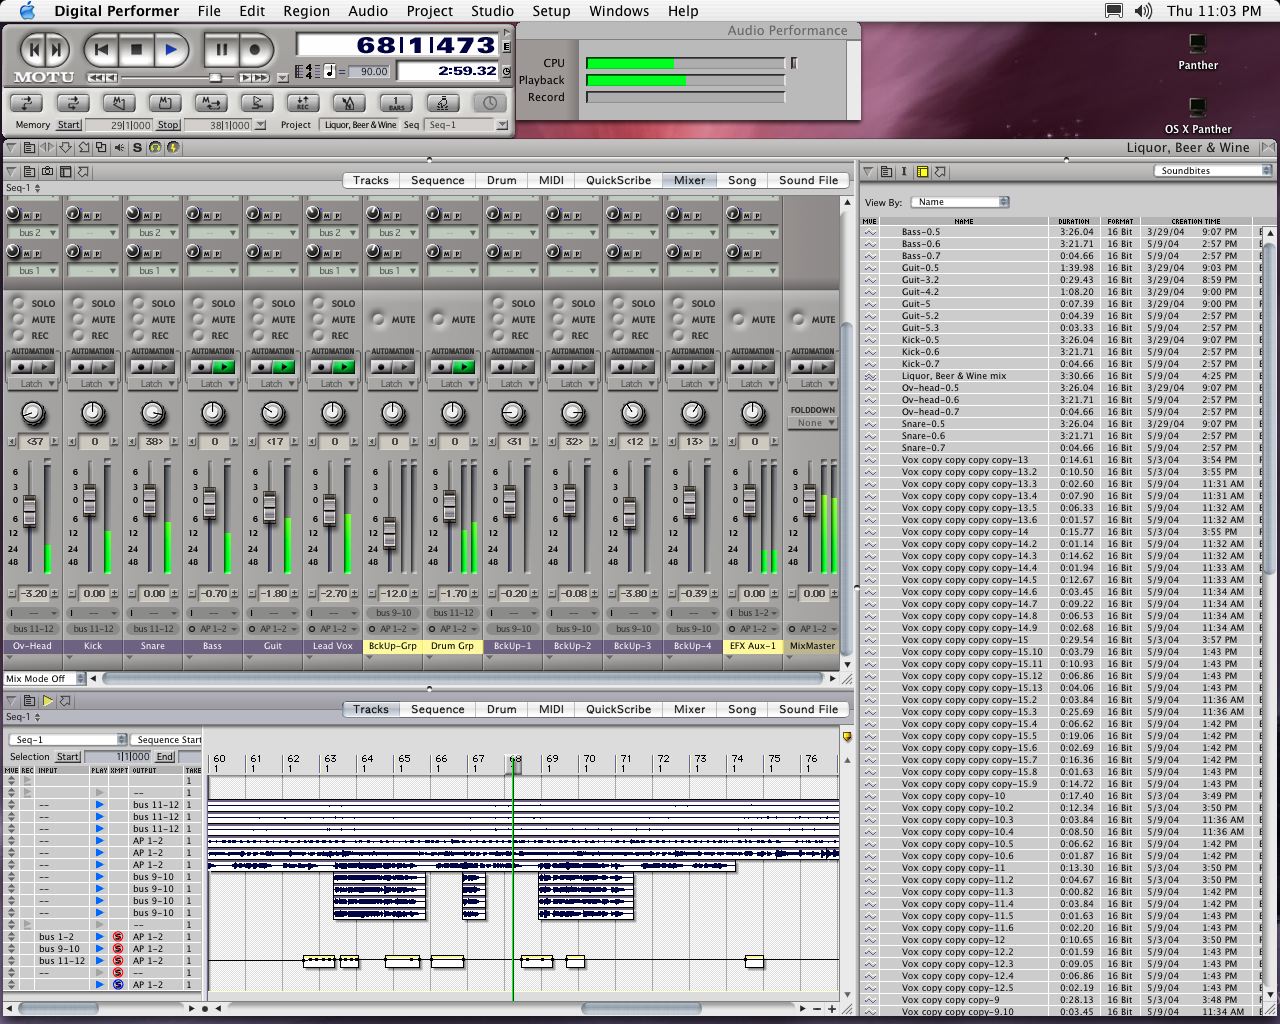Open the AP 1-2 output dropdown on Bass channel
Screen dimensions: 1280x1024
(x=213, y=629)
